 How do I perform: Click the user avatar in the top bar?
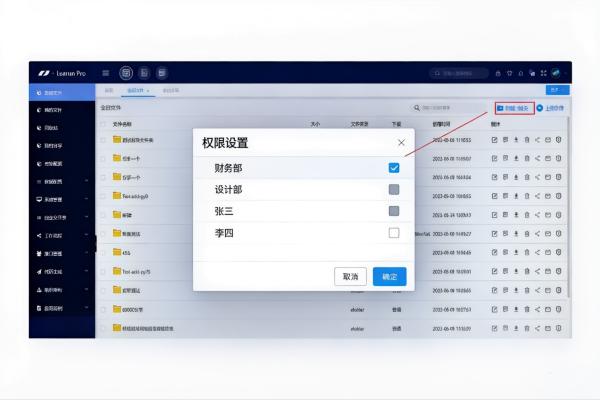pos(556,73)
